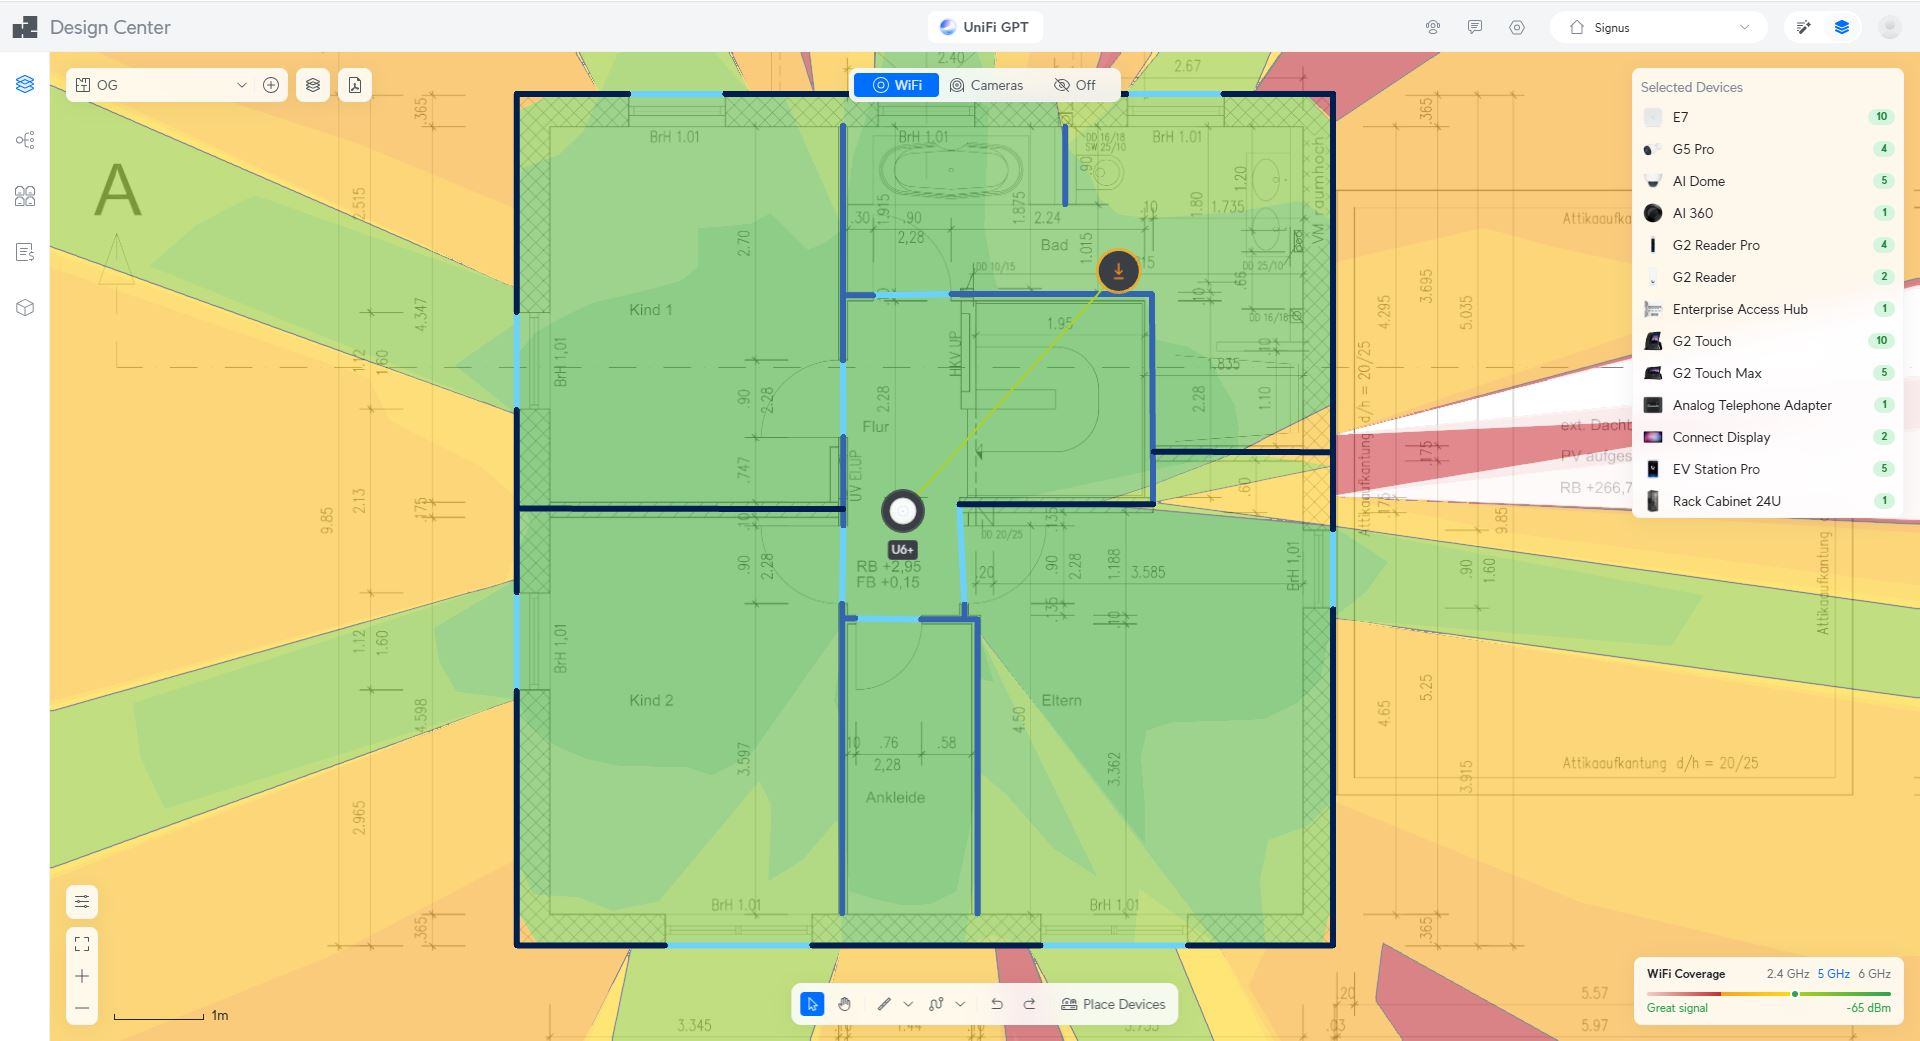Select AI 360 in device list
Image resolution: width=1920 pixels, height=1041 pixels.
coord(1767,213)
